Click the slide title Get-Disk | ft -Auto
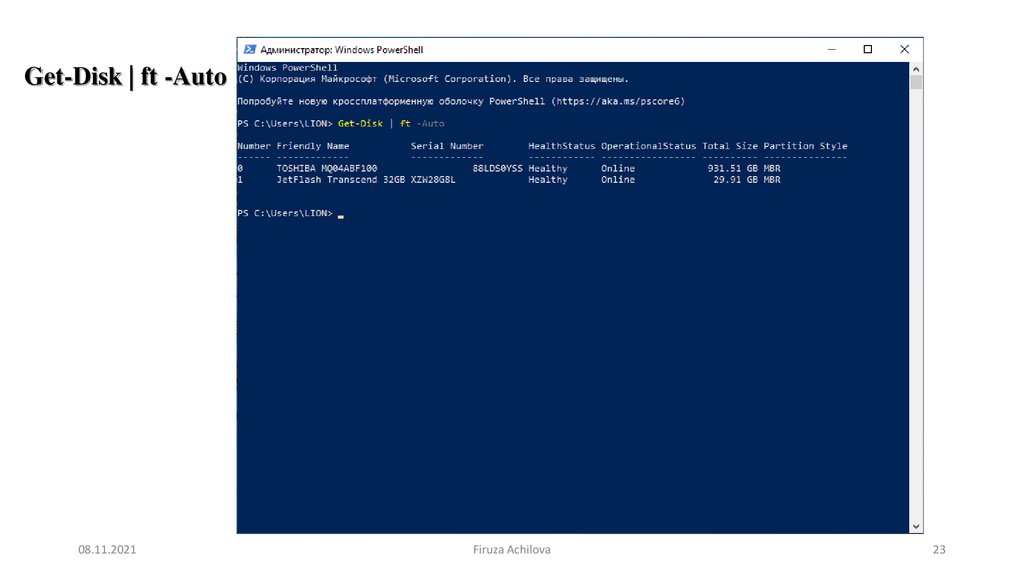 click(x=125, y=76)
